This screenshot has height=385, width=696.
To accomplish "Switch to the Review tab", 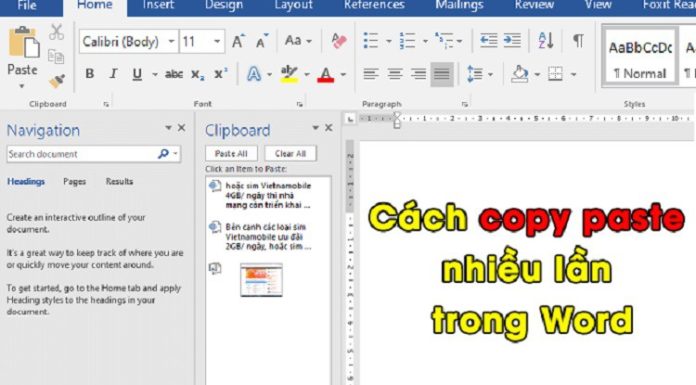I will (x=534, y=6).
